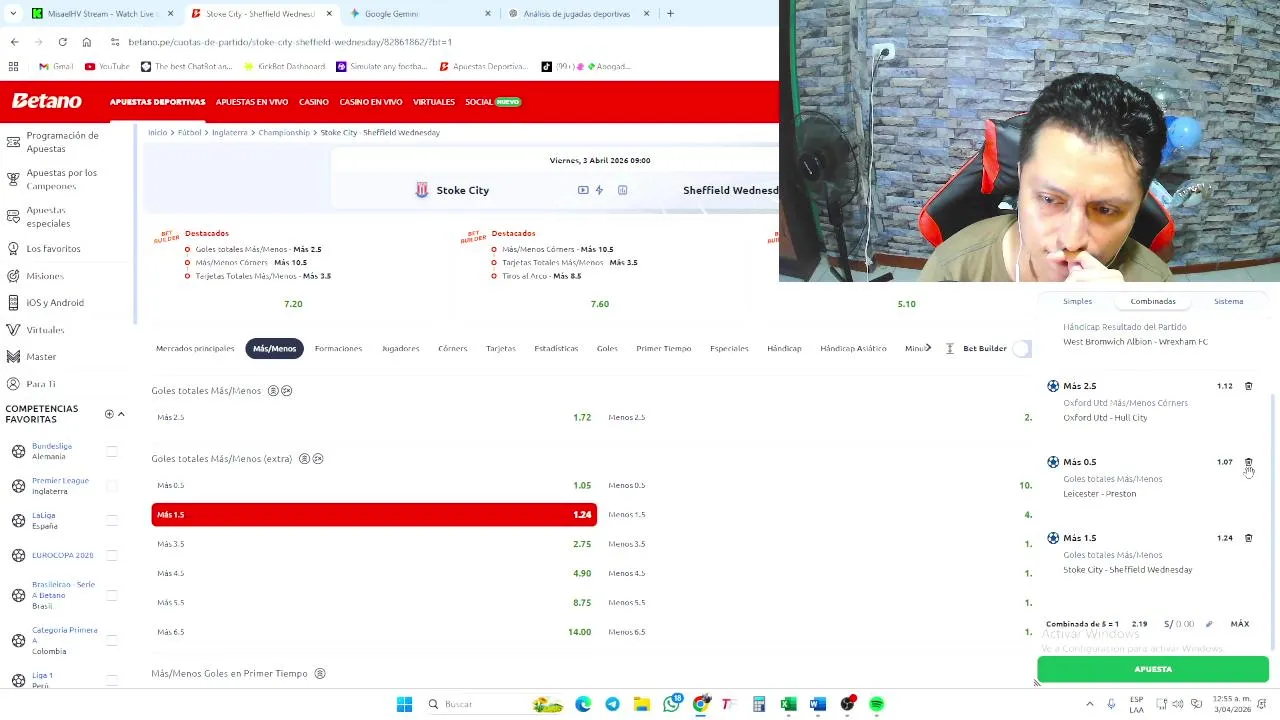Switch to Tarjetas market tab
Screen dimensions: 1280x720
pyautogui.click(x=501, y=348)
